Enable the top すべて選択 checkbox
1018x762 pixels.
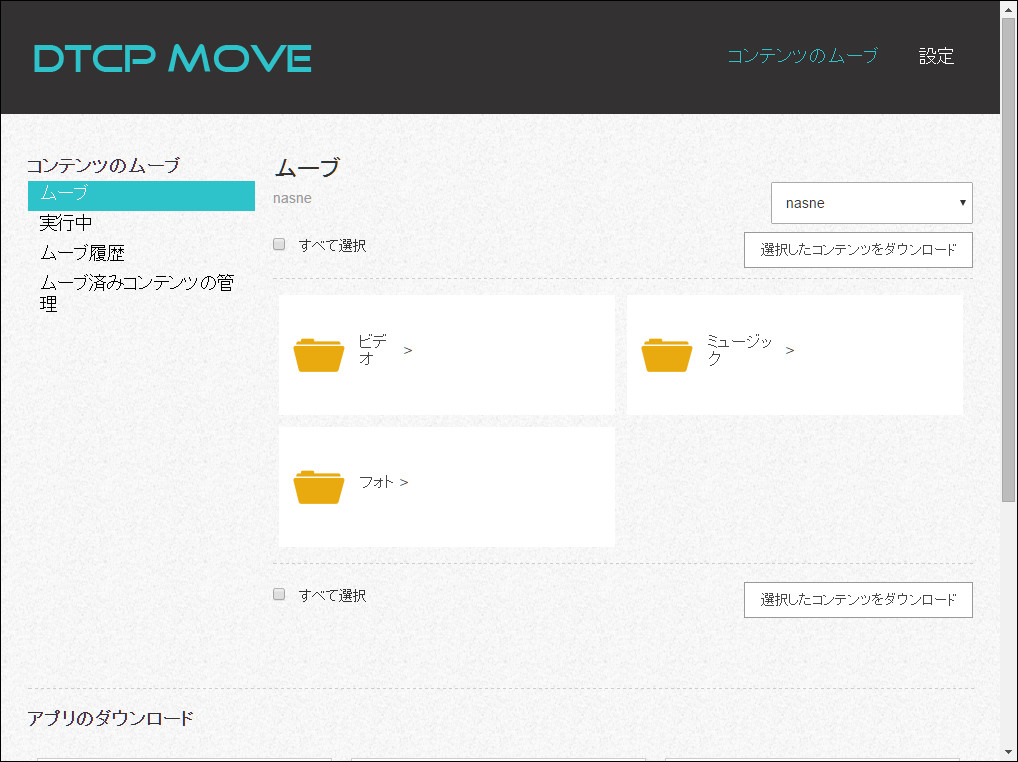click(279, 243)
